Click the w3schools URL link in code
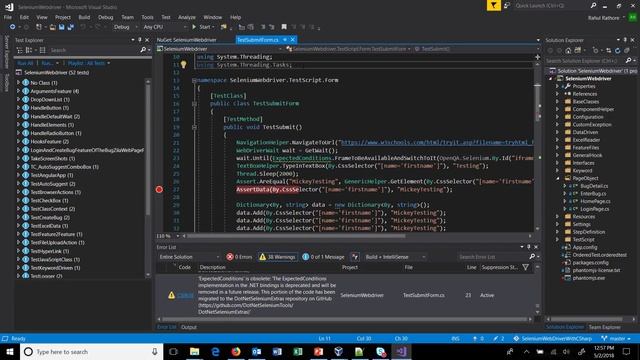 437,142
